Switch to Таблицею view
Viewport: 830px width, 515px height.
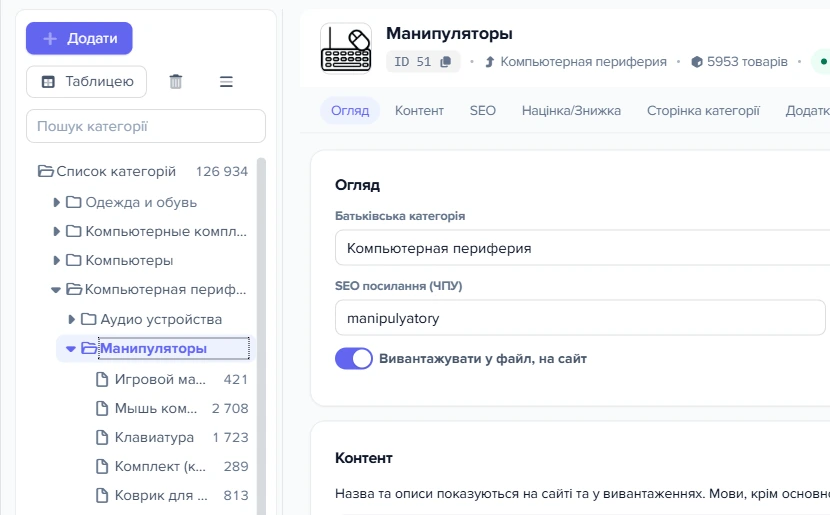pyautogui.click(x=86, y=82)
